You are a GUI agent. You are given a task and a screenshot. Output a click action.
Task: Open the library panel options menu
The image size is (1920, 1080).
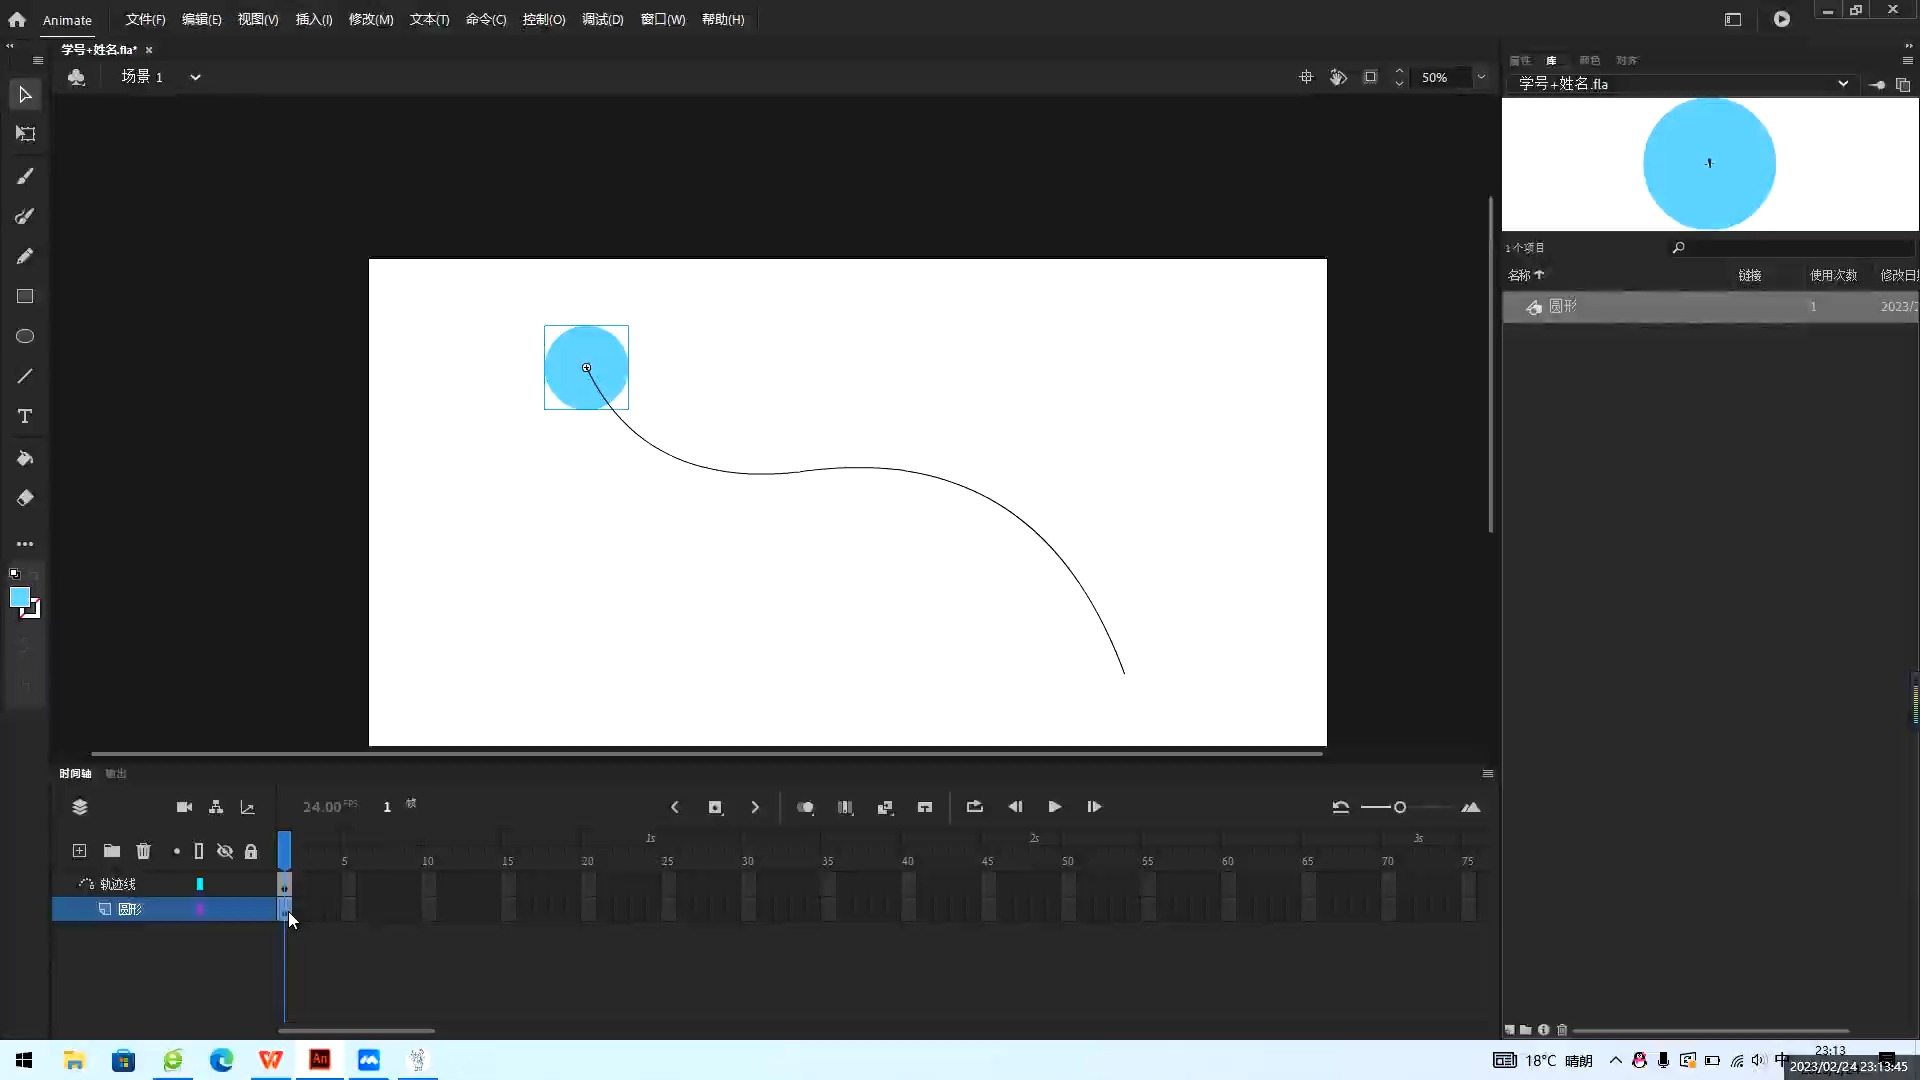[x=1907, y=60]
